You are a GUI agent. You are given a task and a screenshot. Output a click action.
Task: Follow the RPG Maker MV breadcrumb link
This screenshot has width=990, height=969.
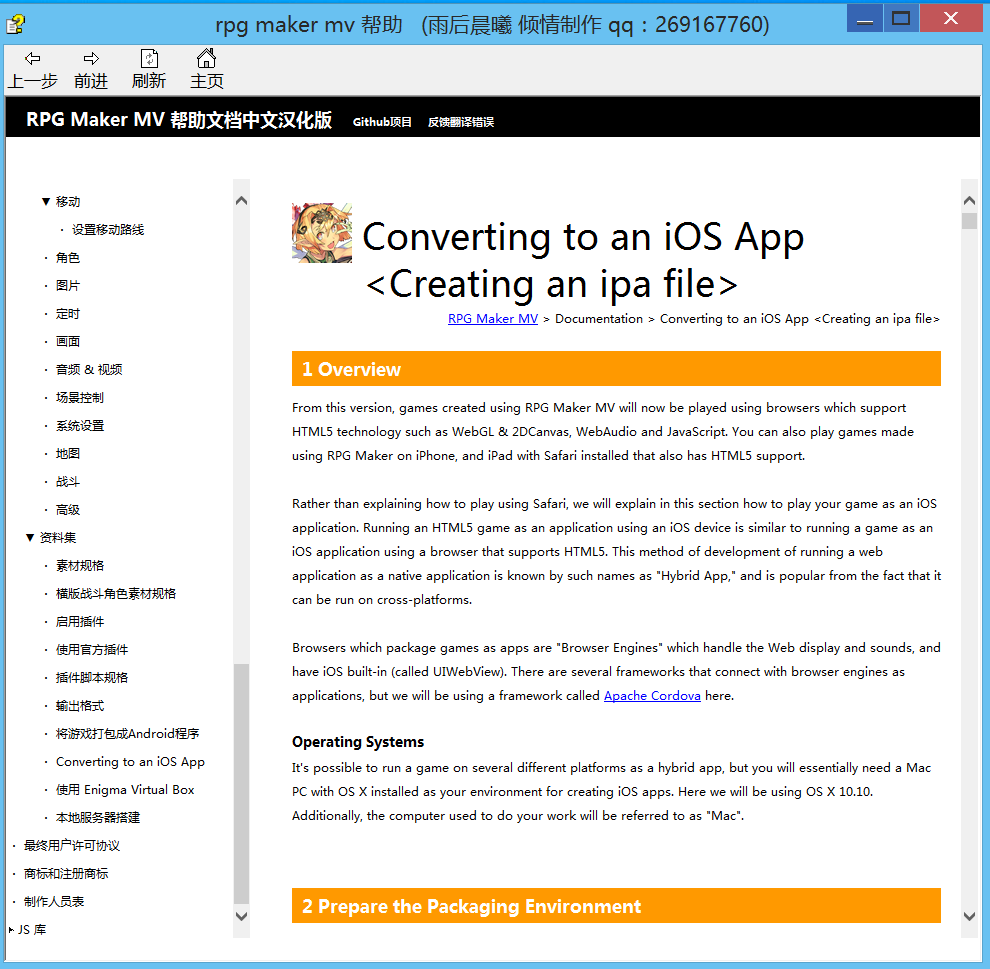tap(492, 319)
